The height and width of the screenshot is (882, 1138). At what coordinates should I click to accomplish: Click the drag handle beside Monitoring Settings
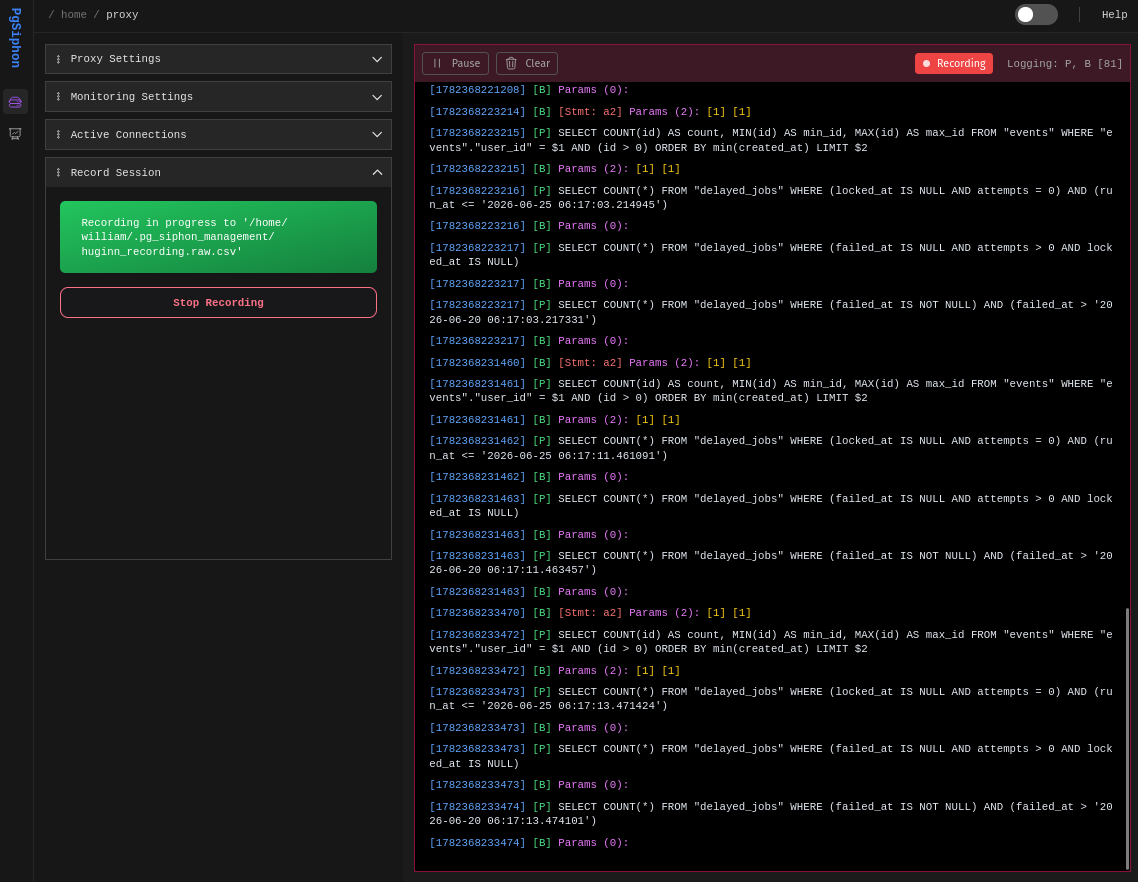(59, 97)
